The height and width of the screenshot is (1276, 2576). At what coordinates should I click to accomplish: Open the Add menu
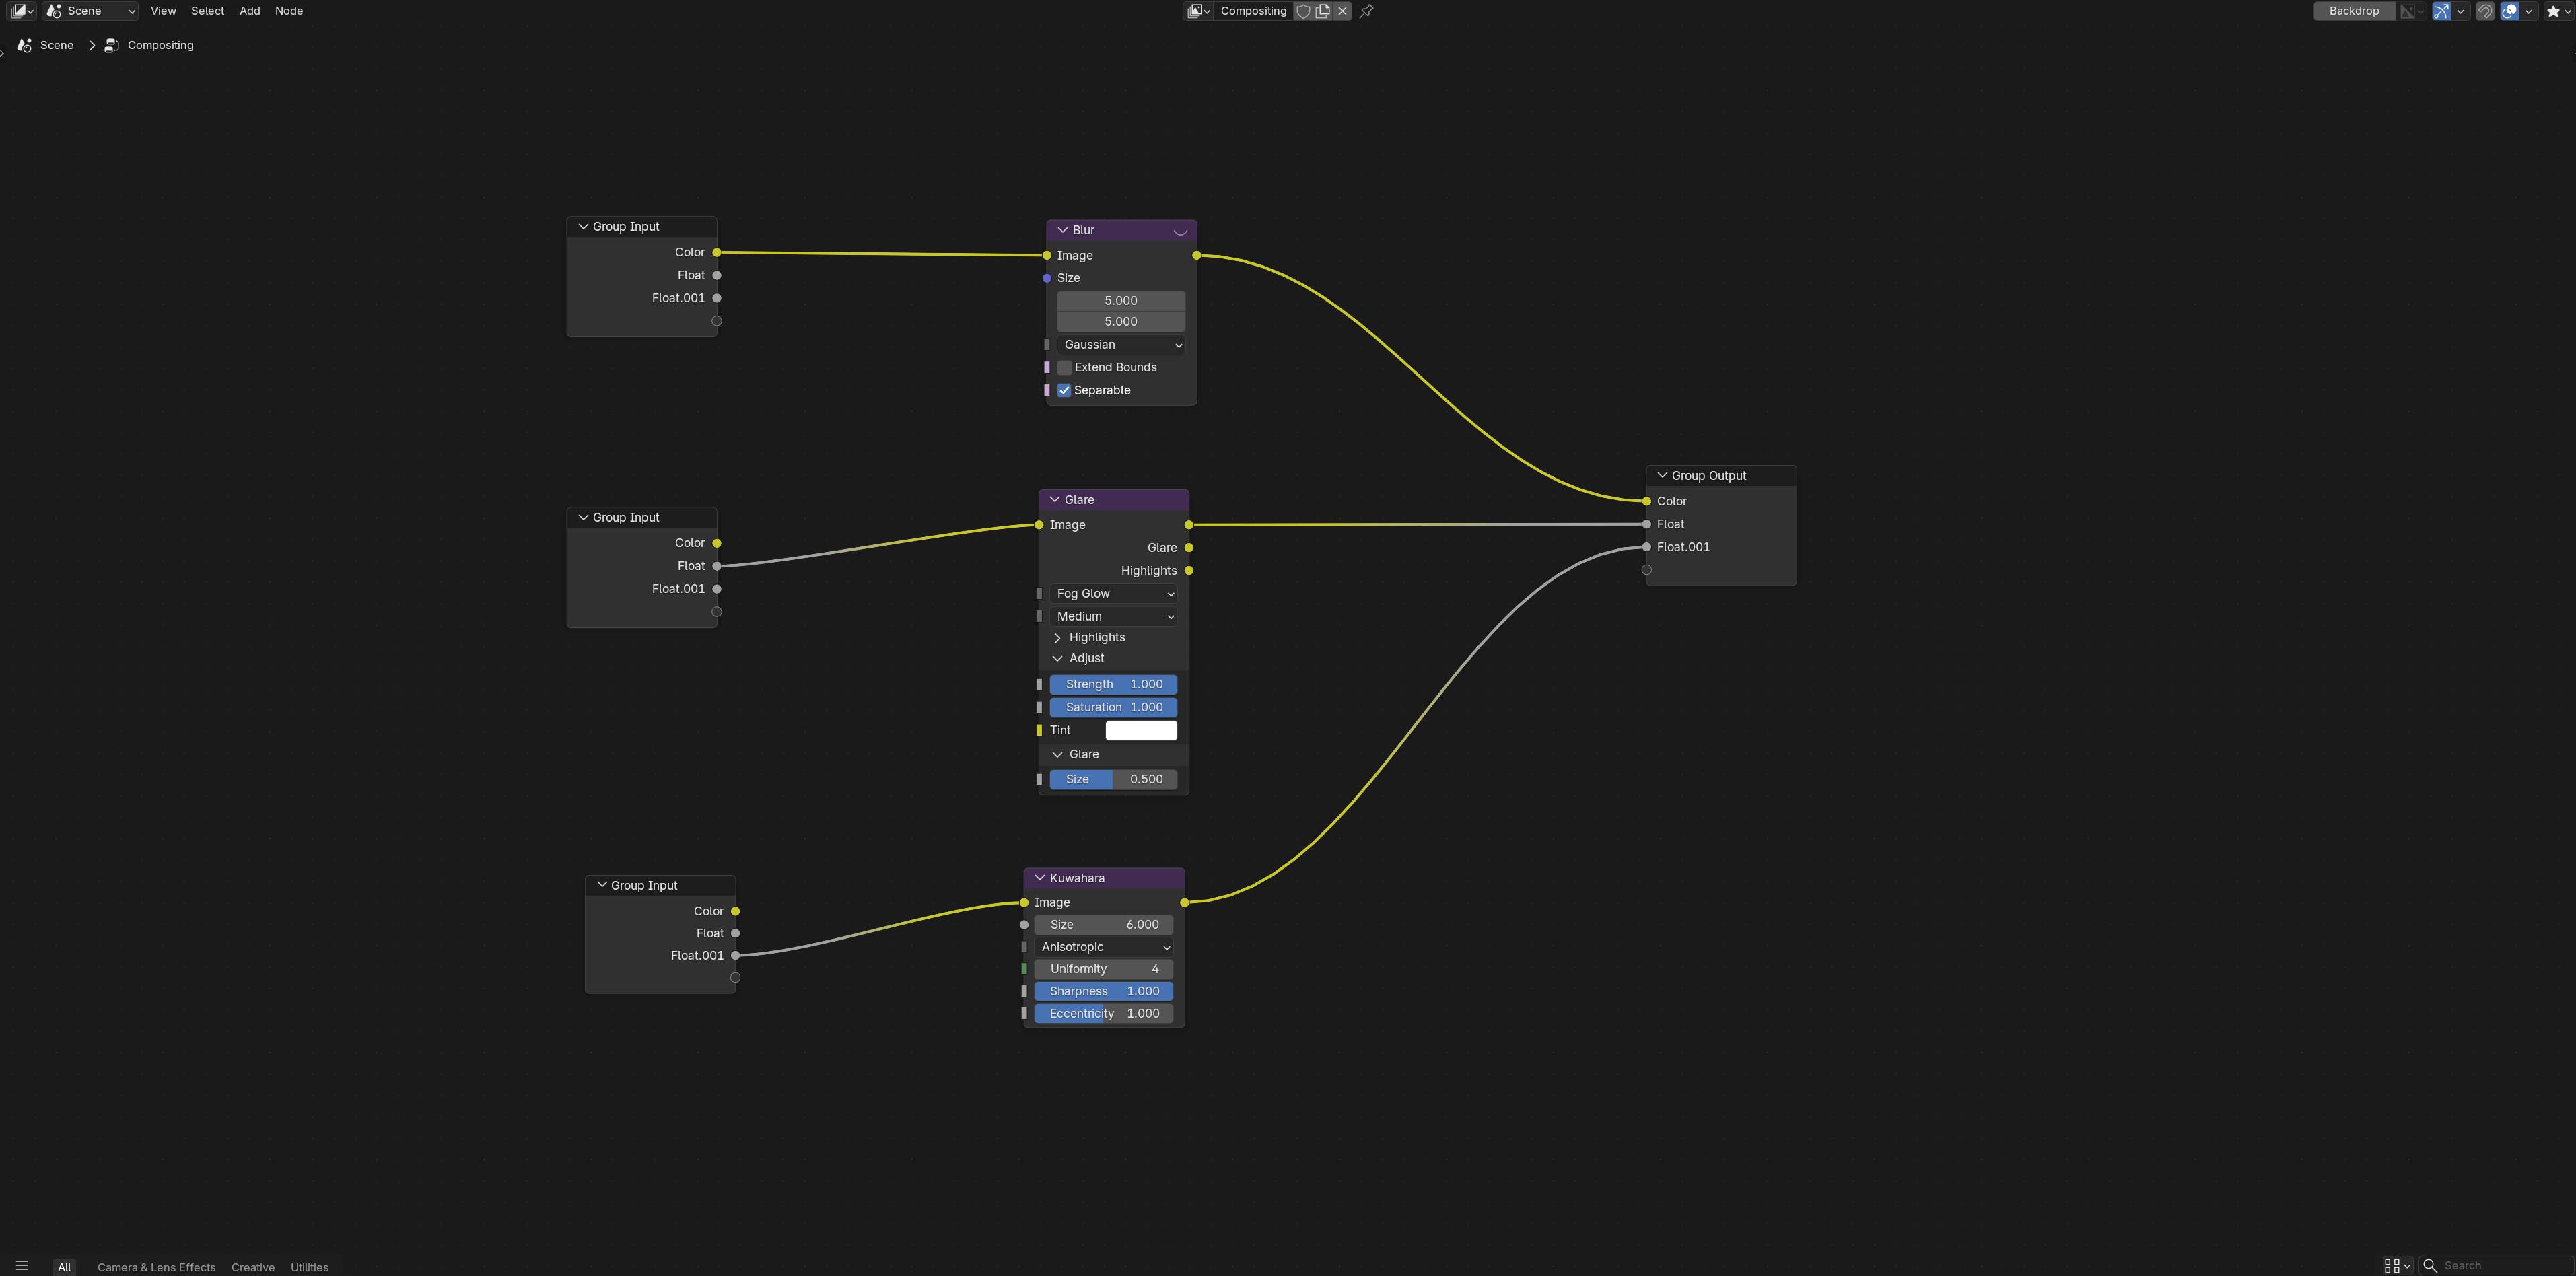(x=250, y=11)
